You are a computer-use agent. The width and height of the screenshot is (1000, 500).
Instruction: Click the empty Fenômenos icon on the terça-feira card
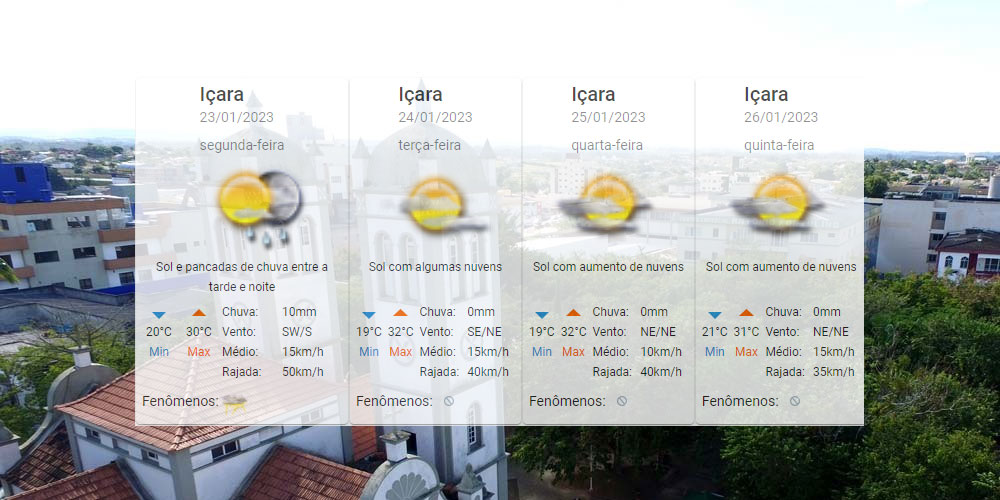pyautogui.click(x=449, y=401)
